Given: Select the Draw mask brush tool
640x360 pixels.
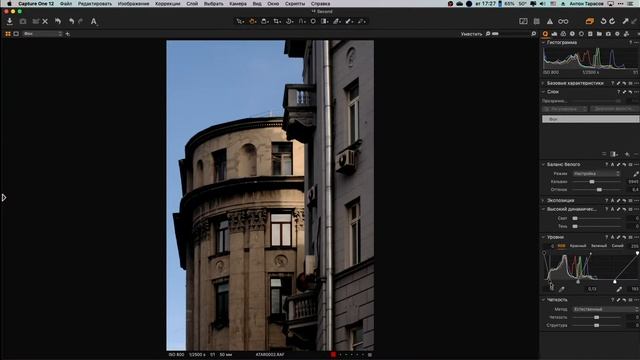Looking at the screenshot, I should coord(349,21).
